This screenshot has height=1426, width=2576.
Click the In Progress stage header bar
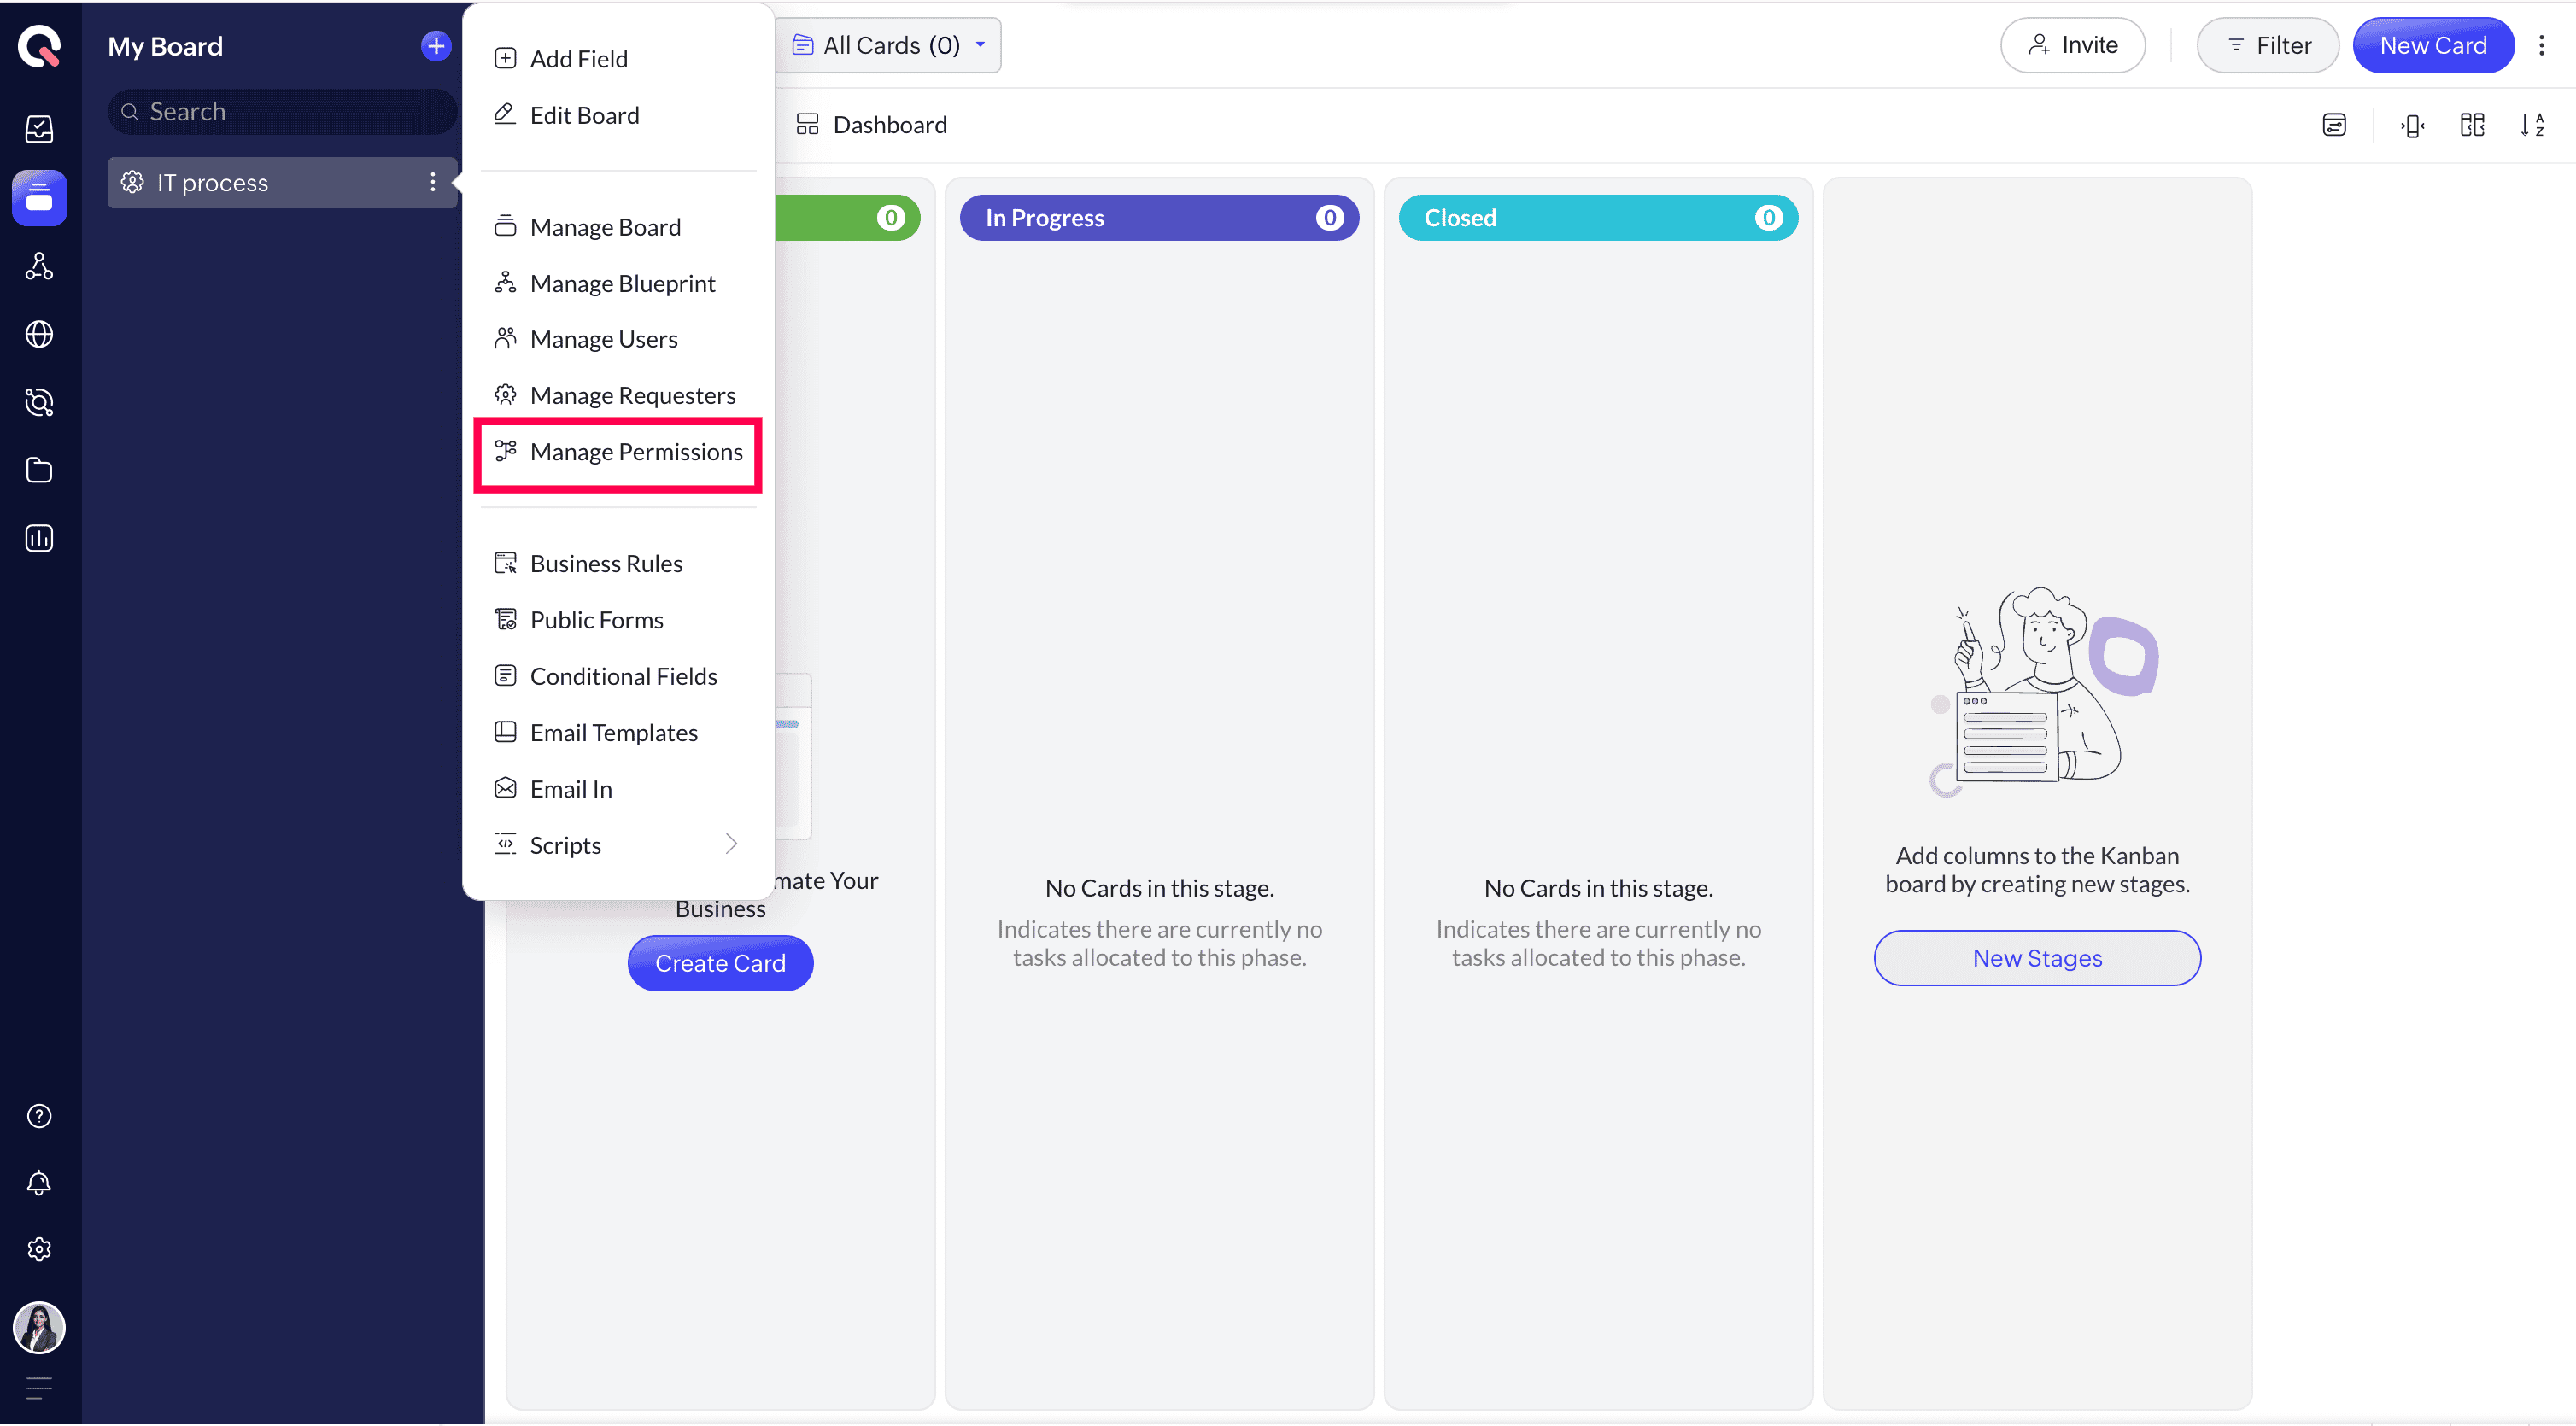[1158, 218]
